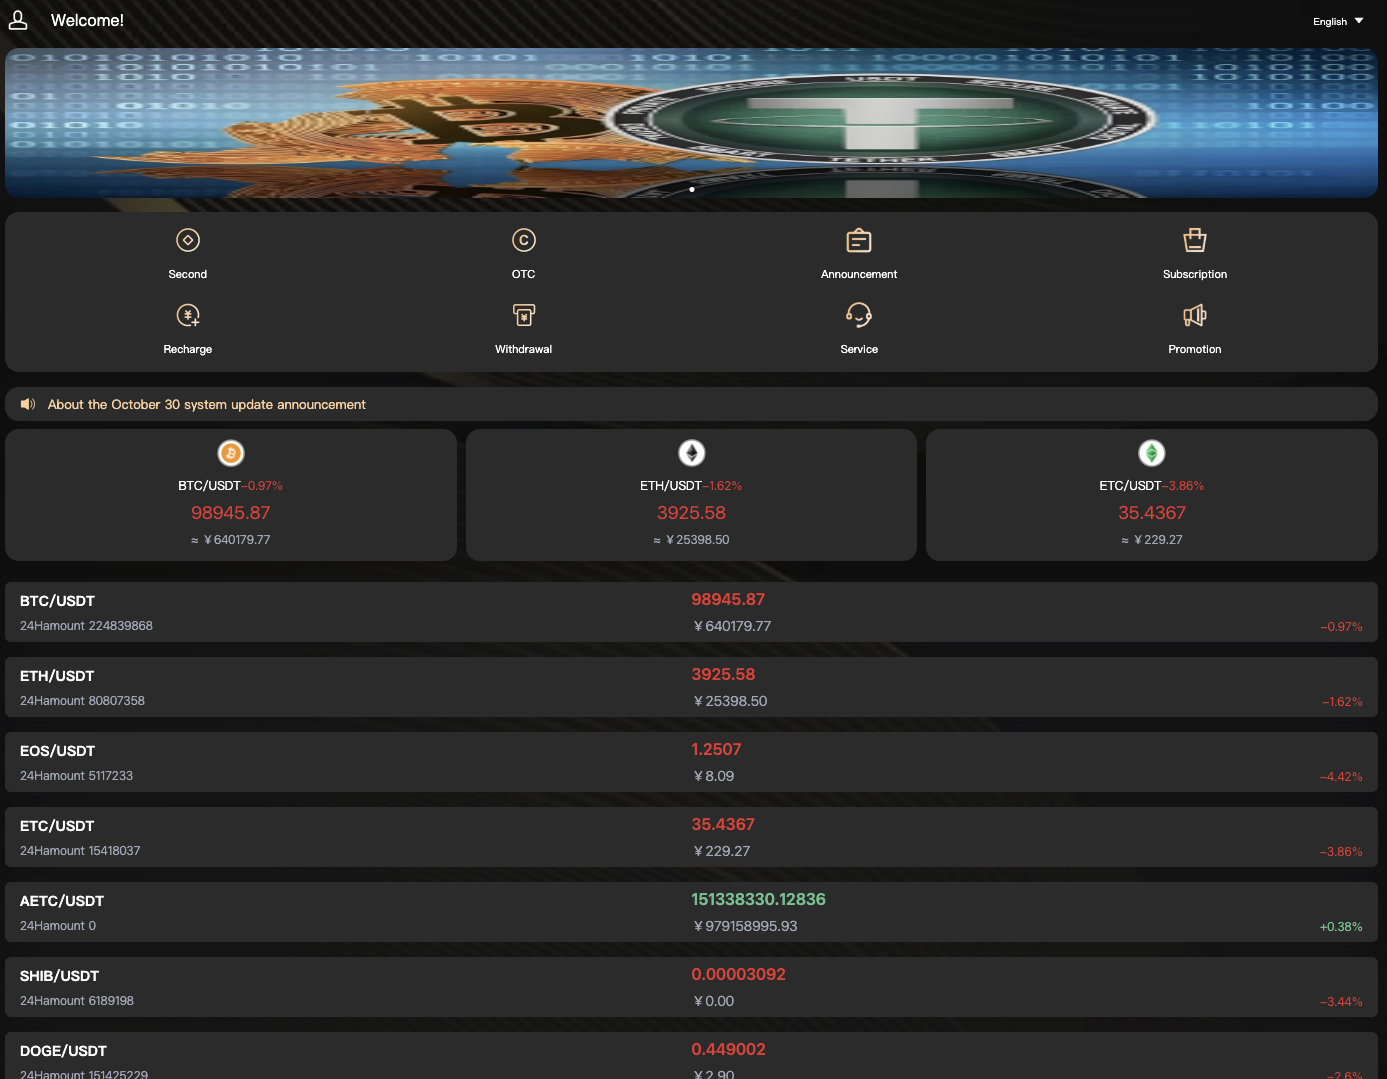
Task: Open the Announcement clipboard icon
Action: pos(859,240)
